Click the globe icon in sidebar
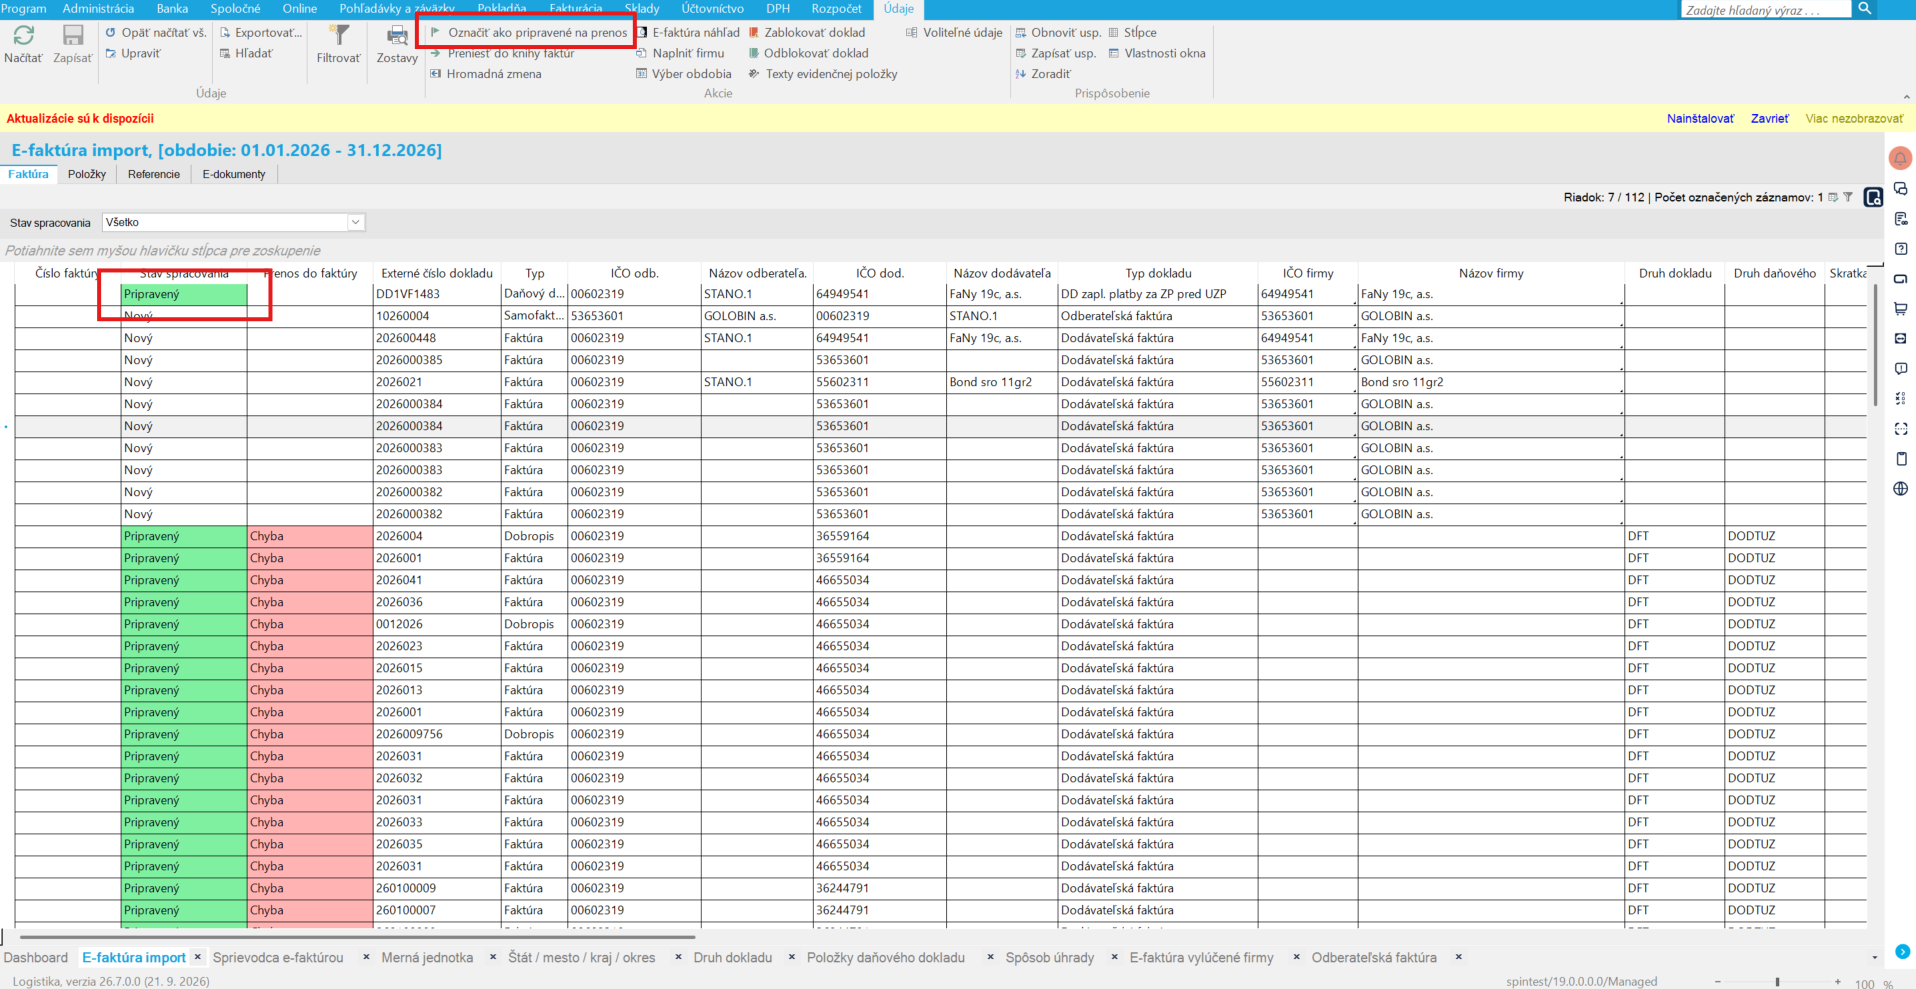 pos(1901,489)
